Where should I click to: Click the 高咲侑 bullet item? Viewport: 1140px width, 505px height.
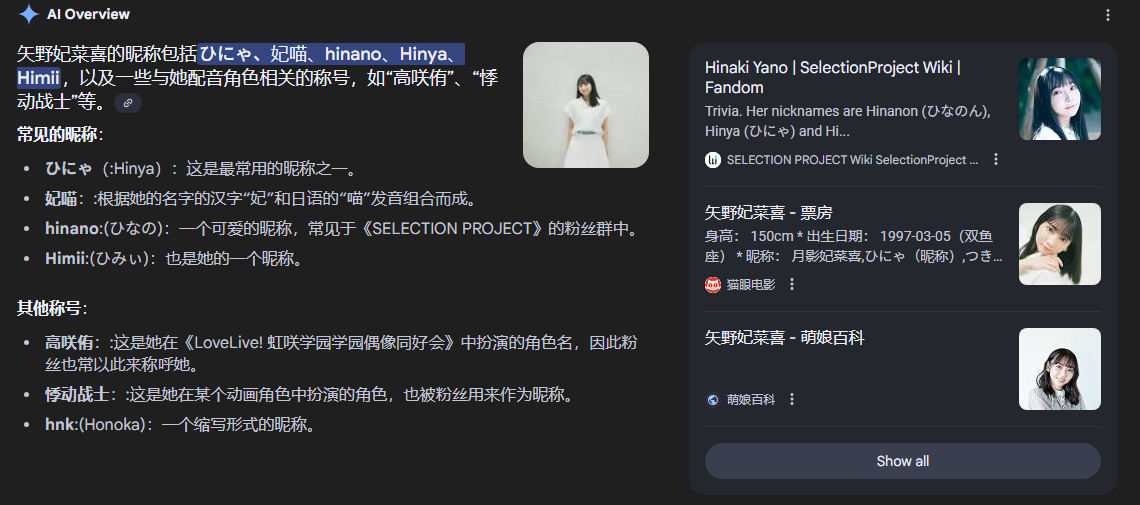pos(342,353)
